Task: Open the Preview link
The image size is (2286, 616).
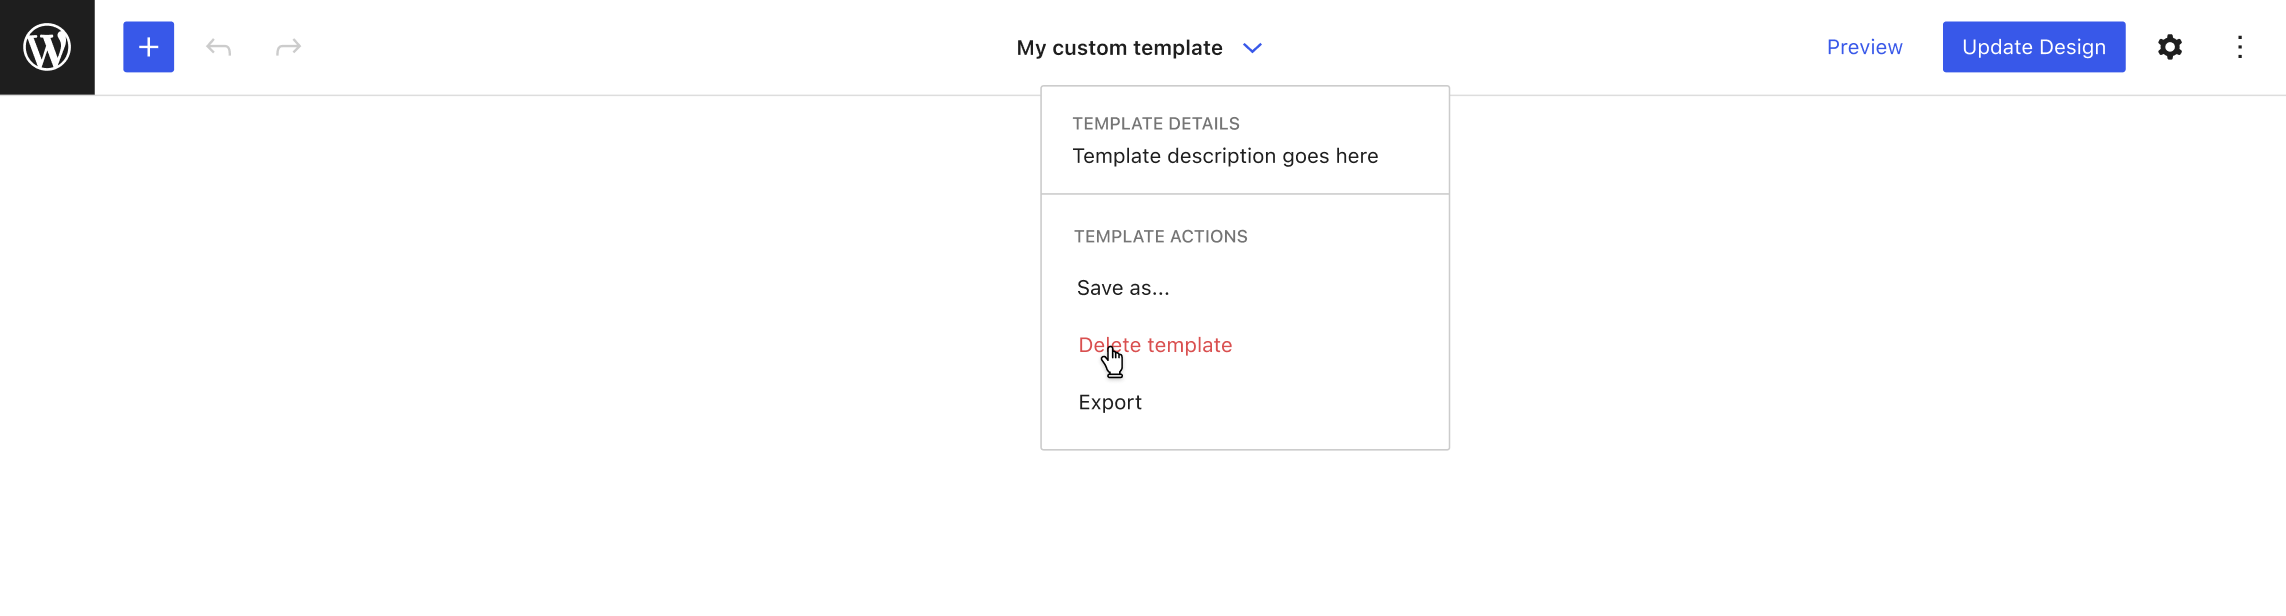Action: pyautogui.click(x=1864, y=47)
